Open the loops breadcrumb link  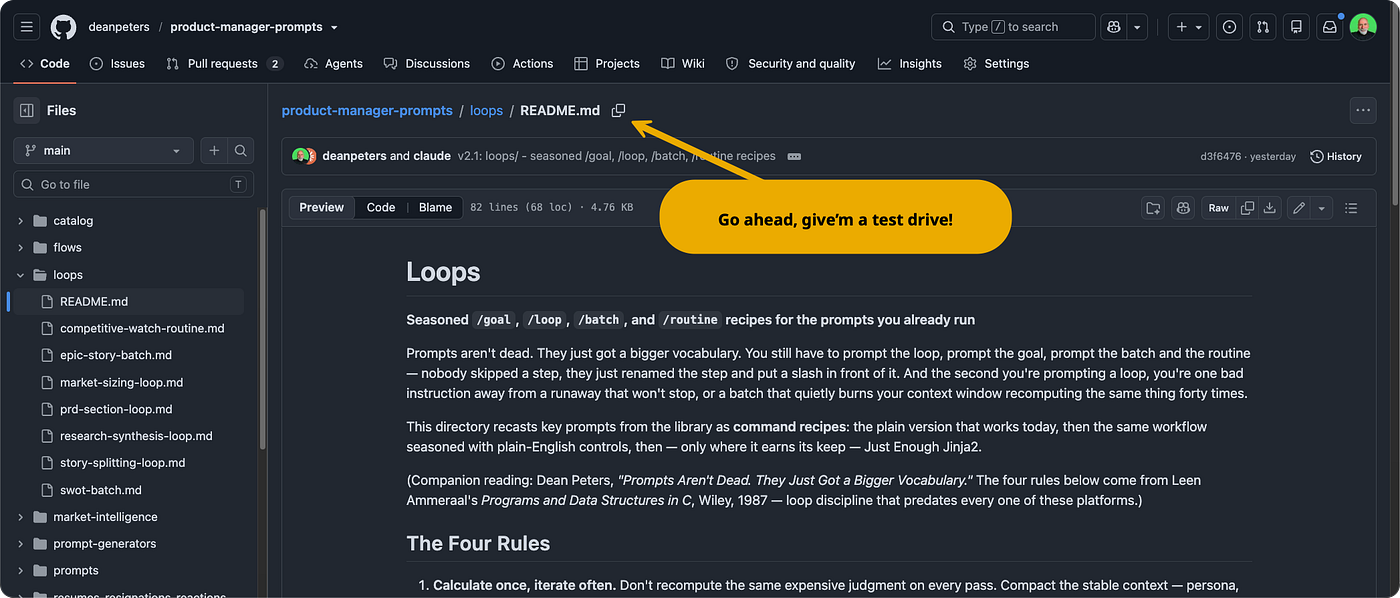click(486, 111)
